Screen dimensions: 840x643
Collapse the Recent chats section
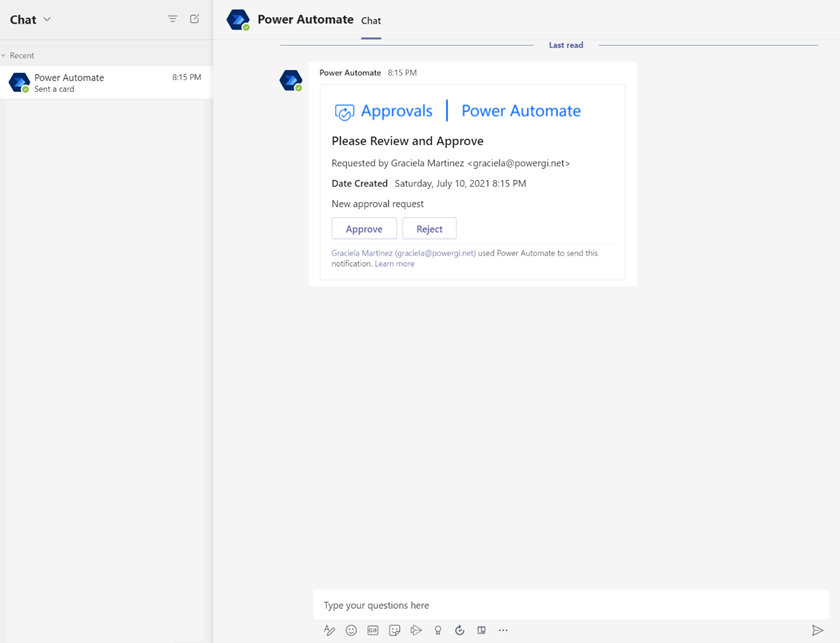coord(4,56)
